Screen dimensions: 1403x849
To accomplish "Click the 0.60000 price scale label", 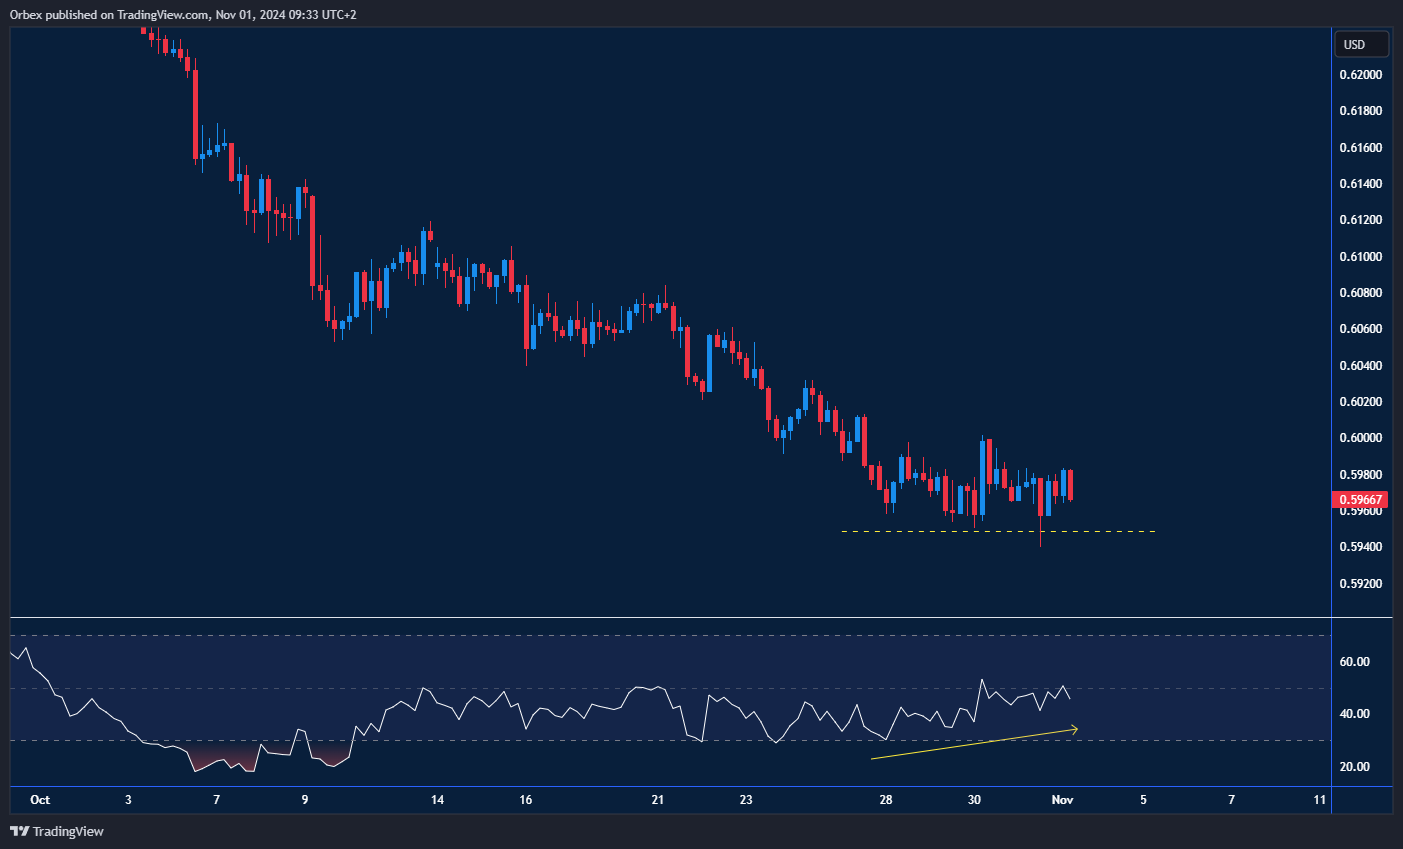I will tap(1360, 438).
